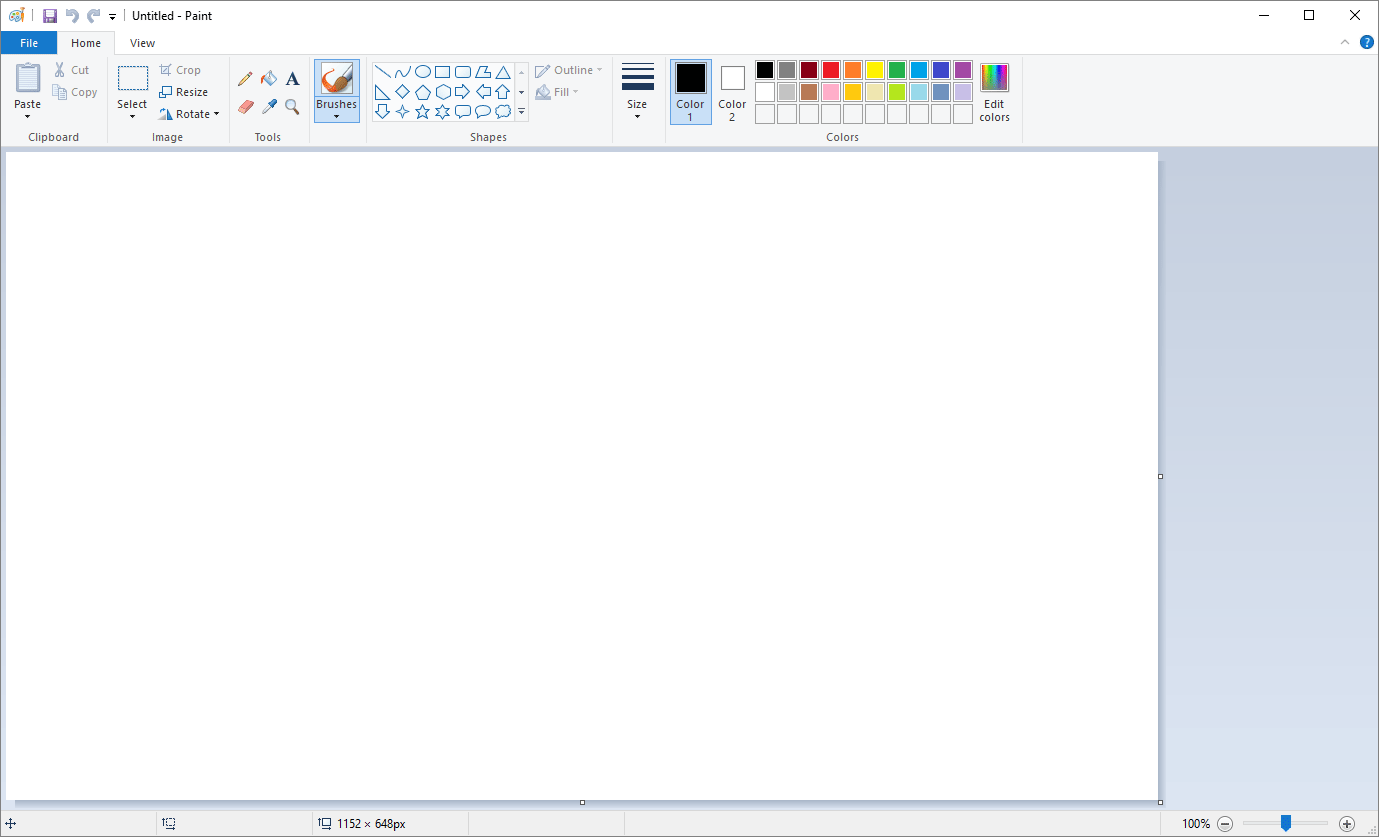Choose the Hexagon shape
Viewport: 1379px width, 837px height.
point(442,92)
